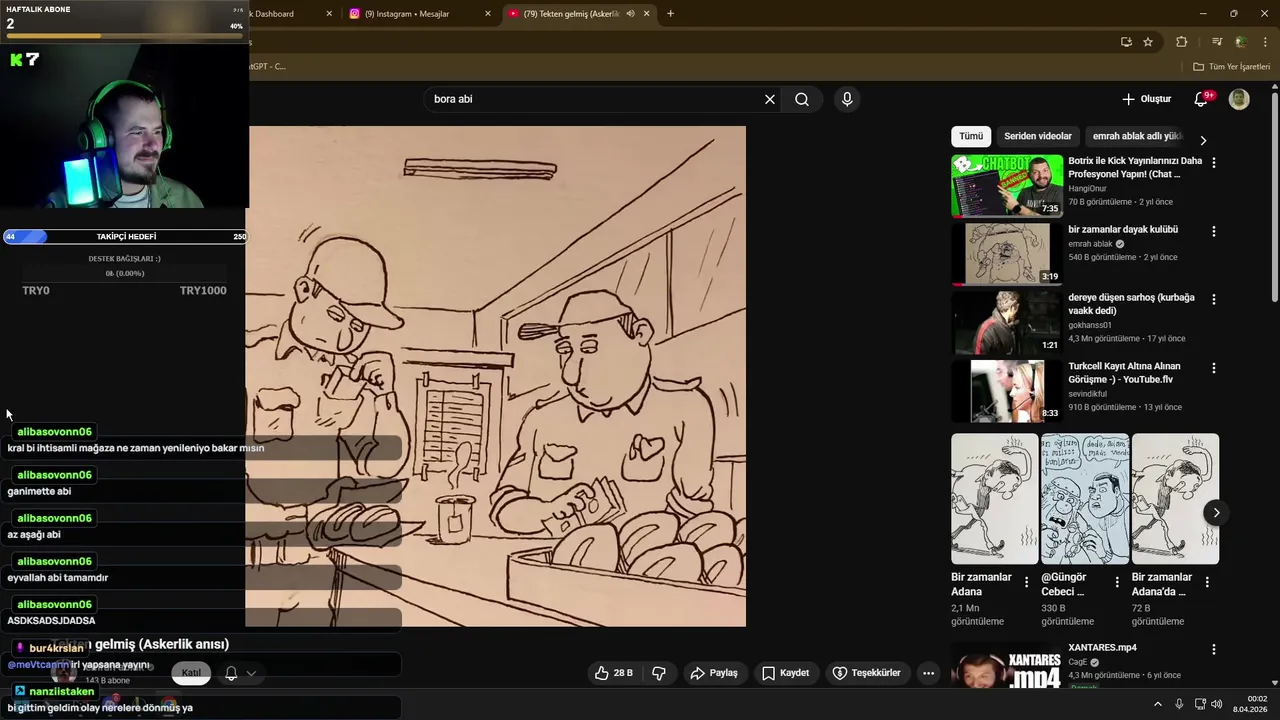The width and height of the screenshot is (1280, 720).
Task: Open bir zamanlar dayak kulübü thumbnail
Action: [1007, 254]
